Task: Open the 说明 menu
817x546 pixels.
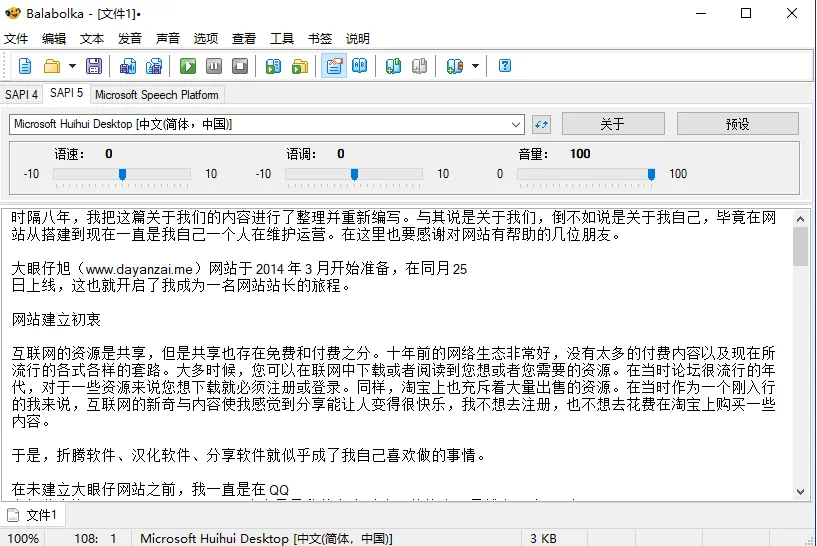Action: (358, 39)
